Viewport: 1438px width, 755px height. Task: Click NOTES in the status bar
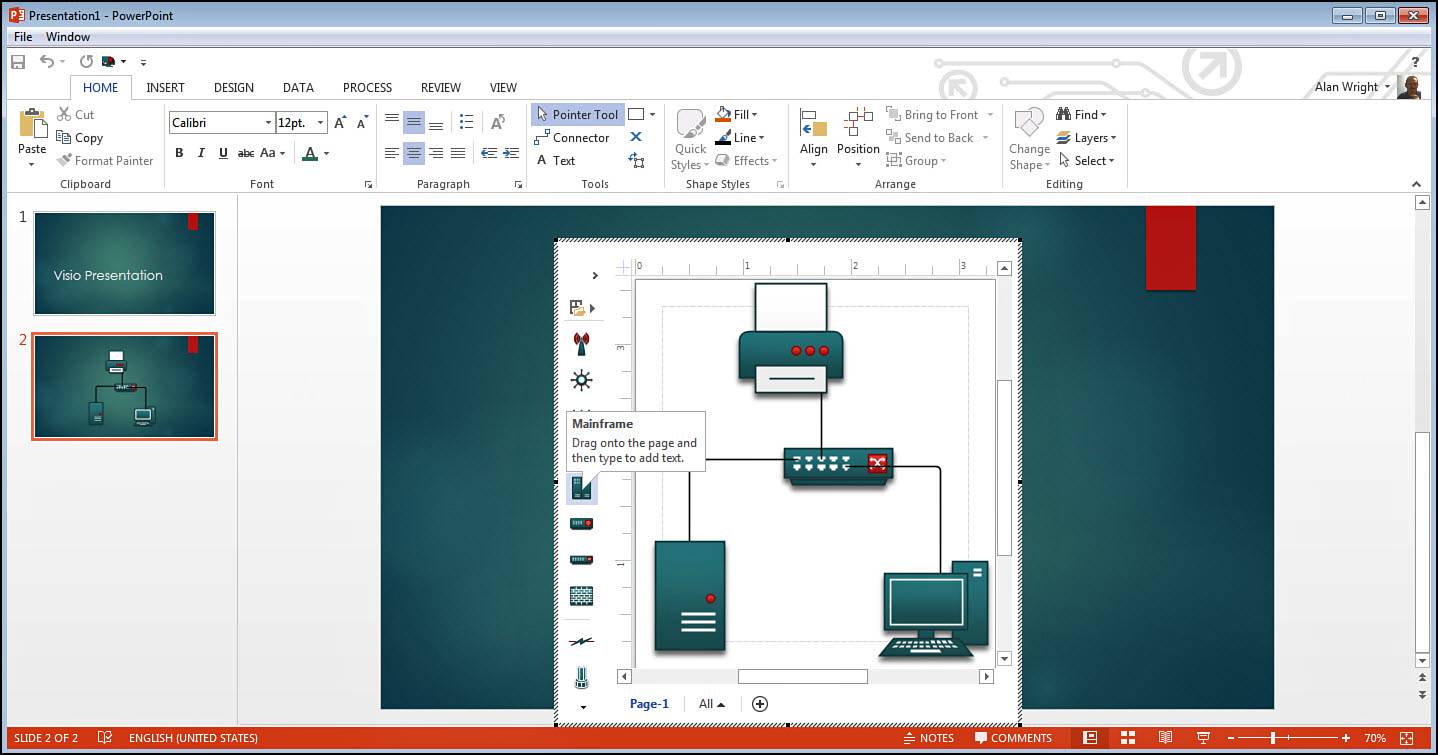pyautogui.click(x=928, y=738)
